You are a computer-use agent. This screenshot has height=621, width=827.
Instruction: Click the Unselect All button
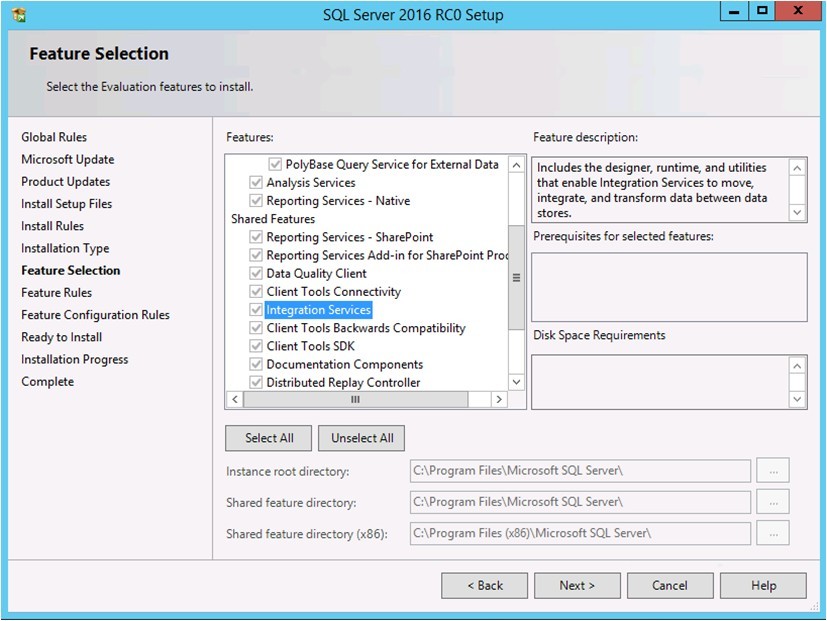(x=361, y=438)
